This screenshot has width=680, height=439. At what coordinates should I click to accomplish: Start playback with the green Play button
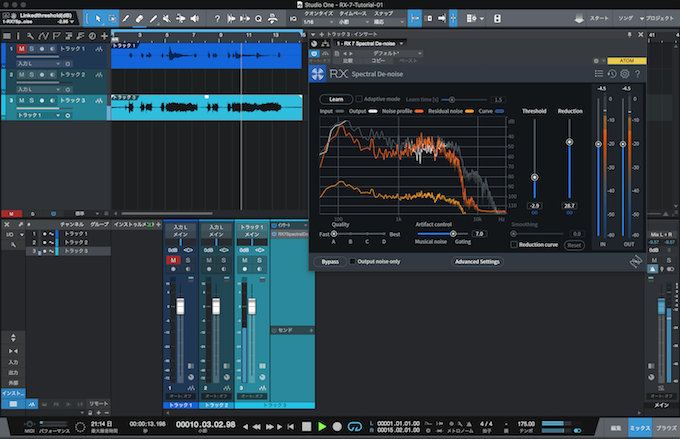(x=322, y=427)
